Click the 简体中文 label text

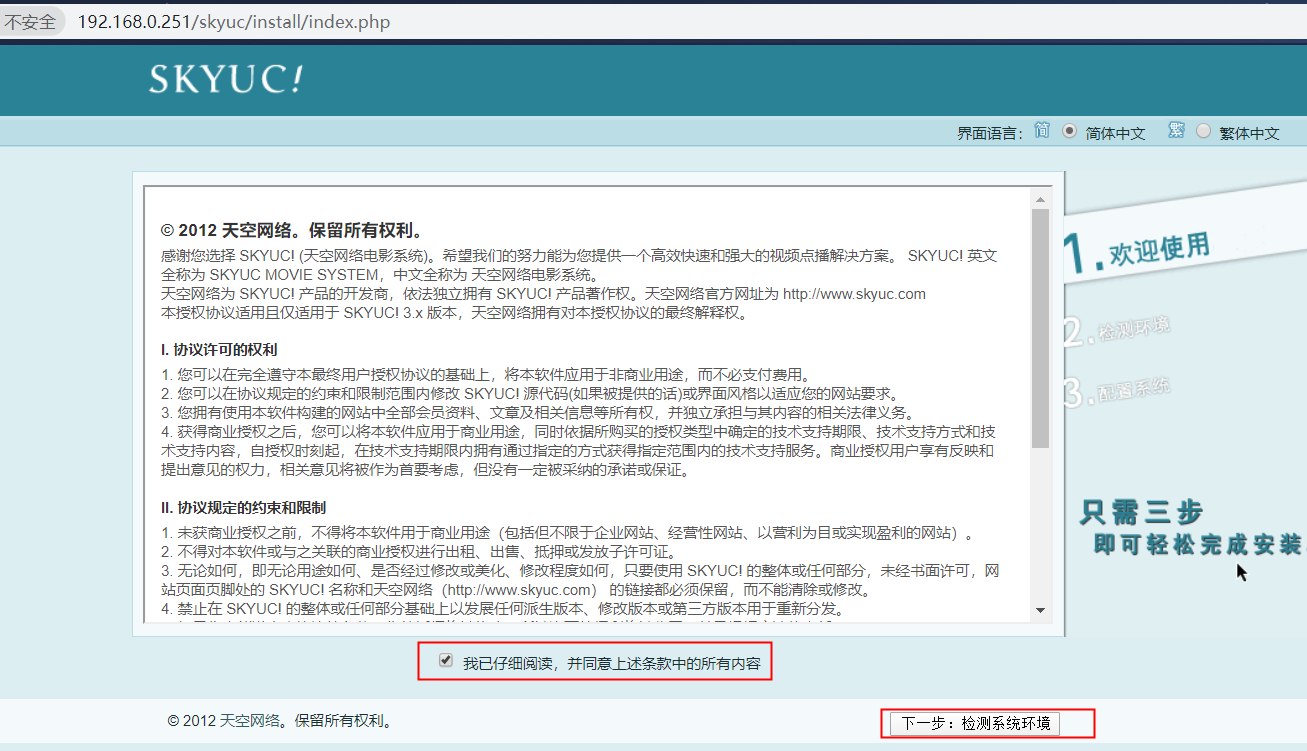pyautogui.click(x=1116, y=133)
